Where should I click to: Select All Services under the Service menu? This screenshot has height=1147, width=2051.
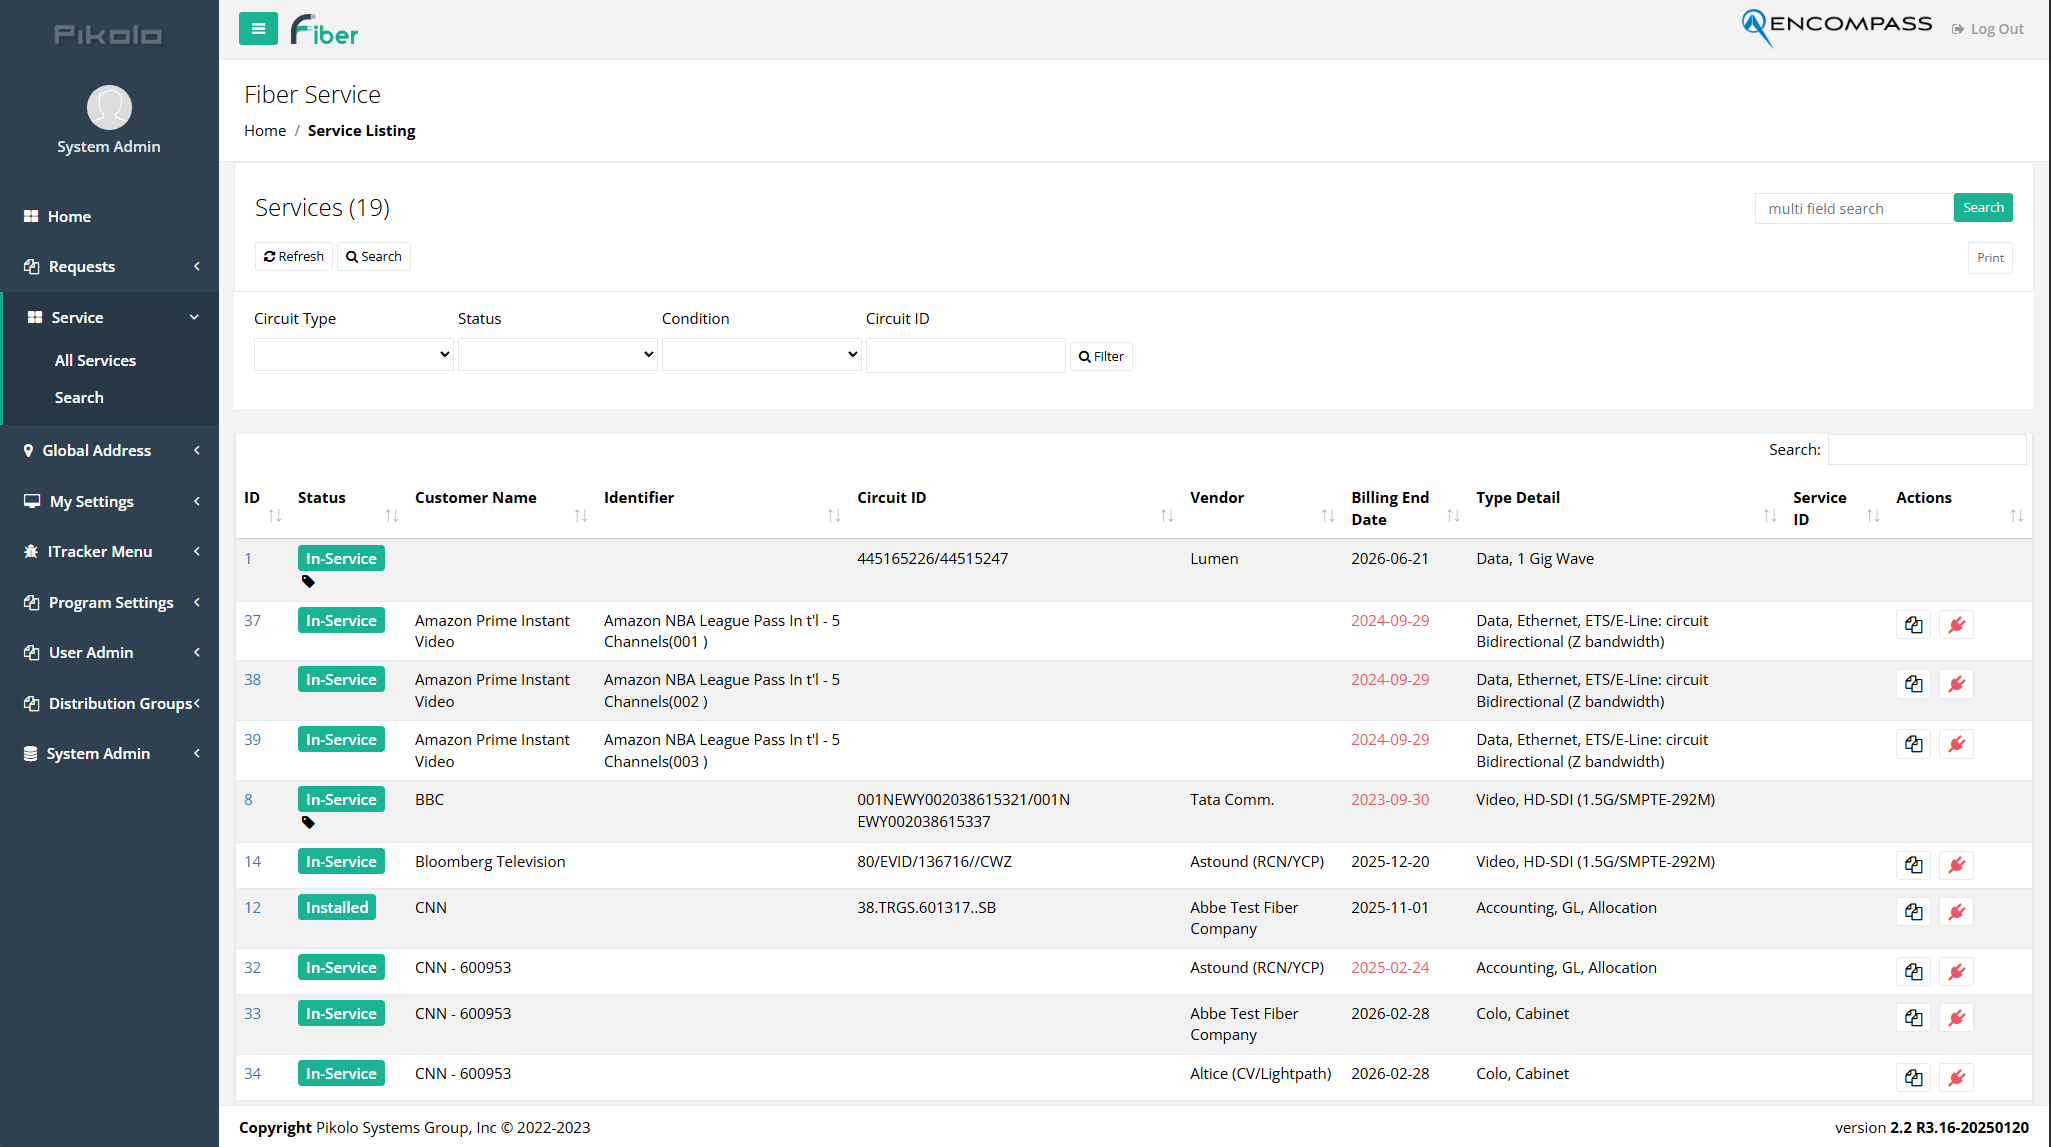[95, 360]
